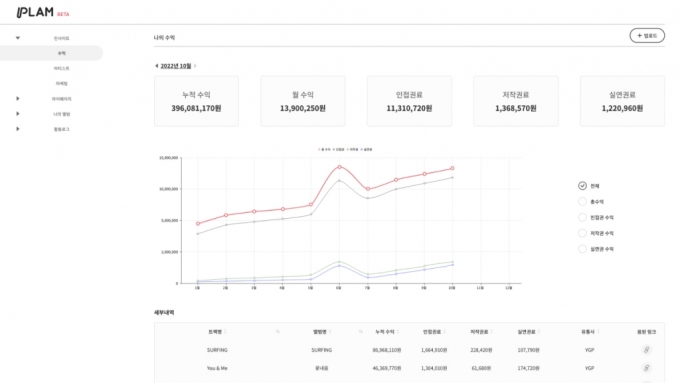
Task: Click 46,369,770원 cell in You & Me row
Action: click(x=386, y=368)
